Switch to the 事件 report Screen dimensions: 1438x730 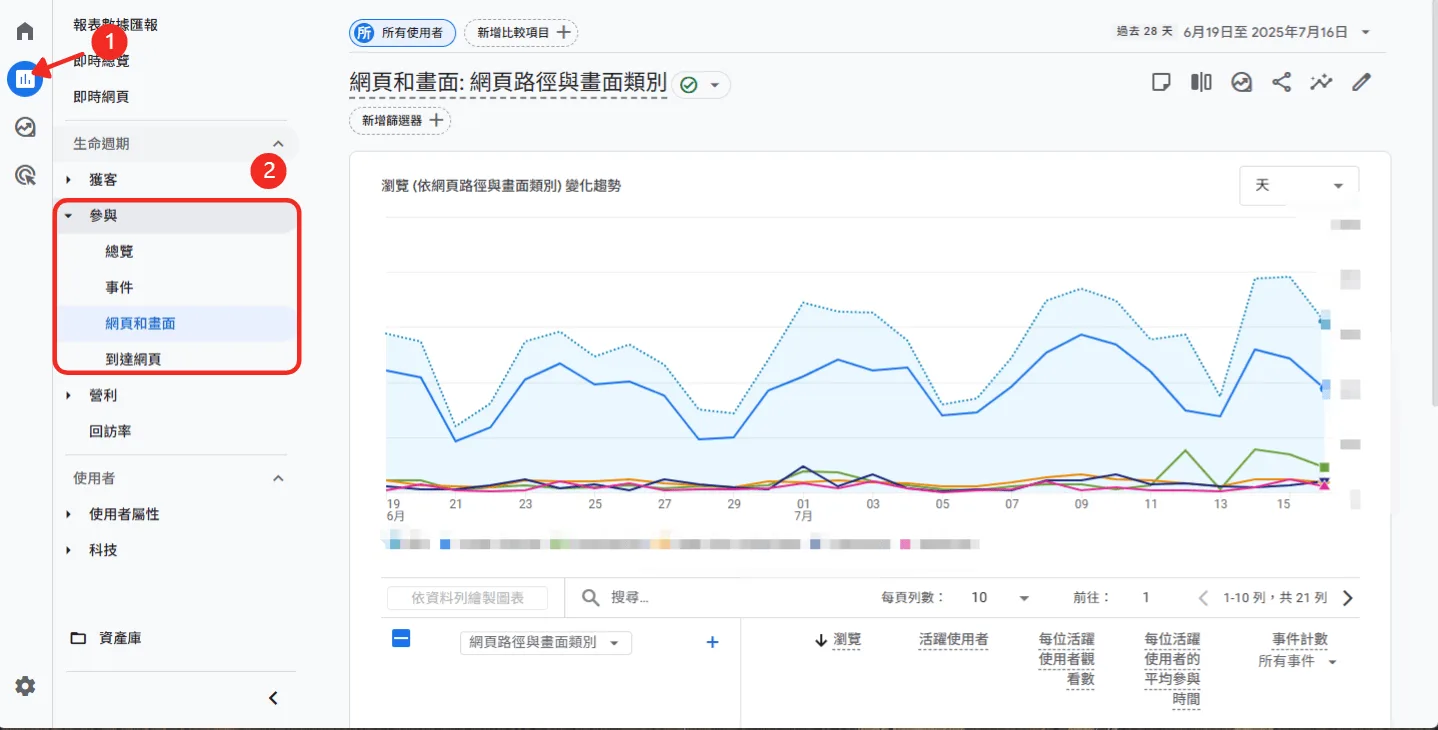click(119, 287)
